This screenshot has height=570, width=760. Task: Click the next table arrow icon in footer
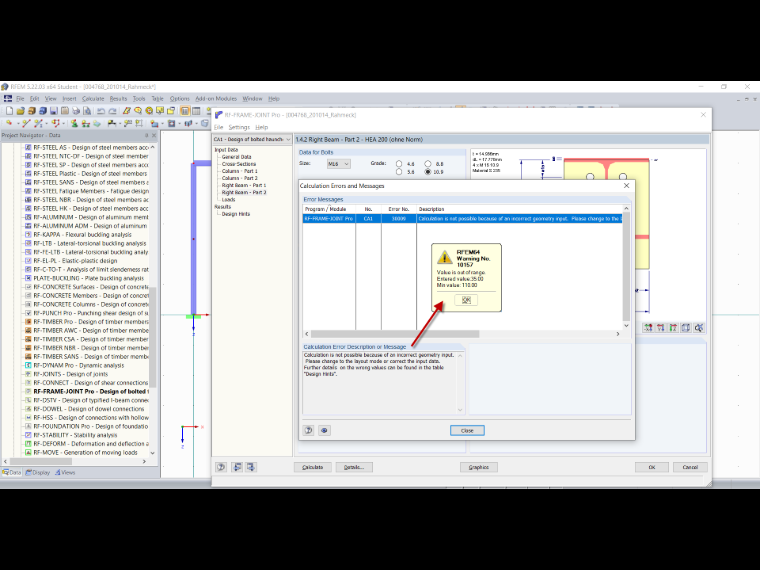click(x=251, y=467)
